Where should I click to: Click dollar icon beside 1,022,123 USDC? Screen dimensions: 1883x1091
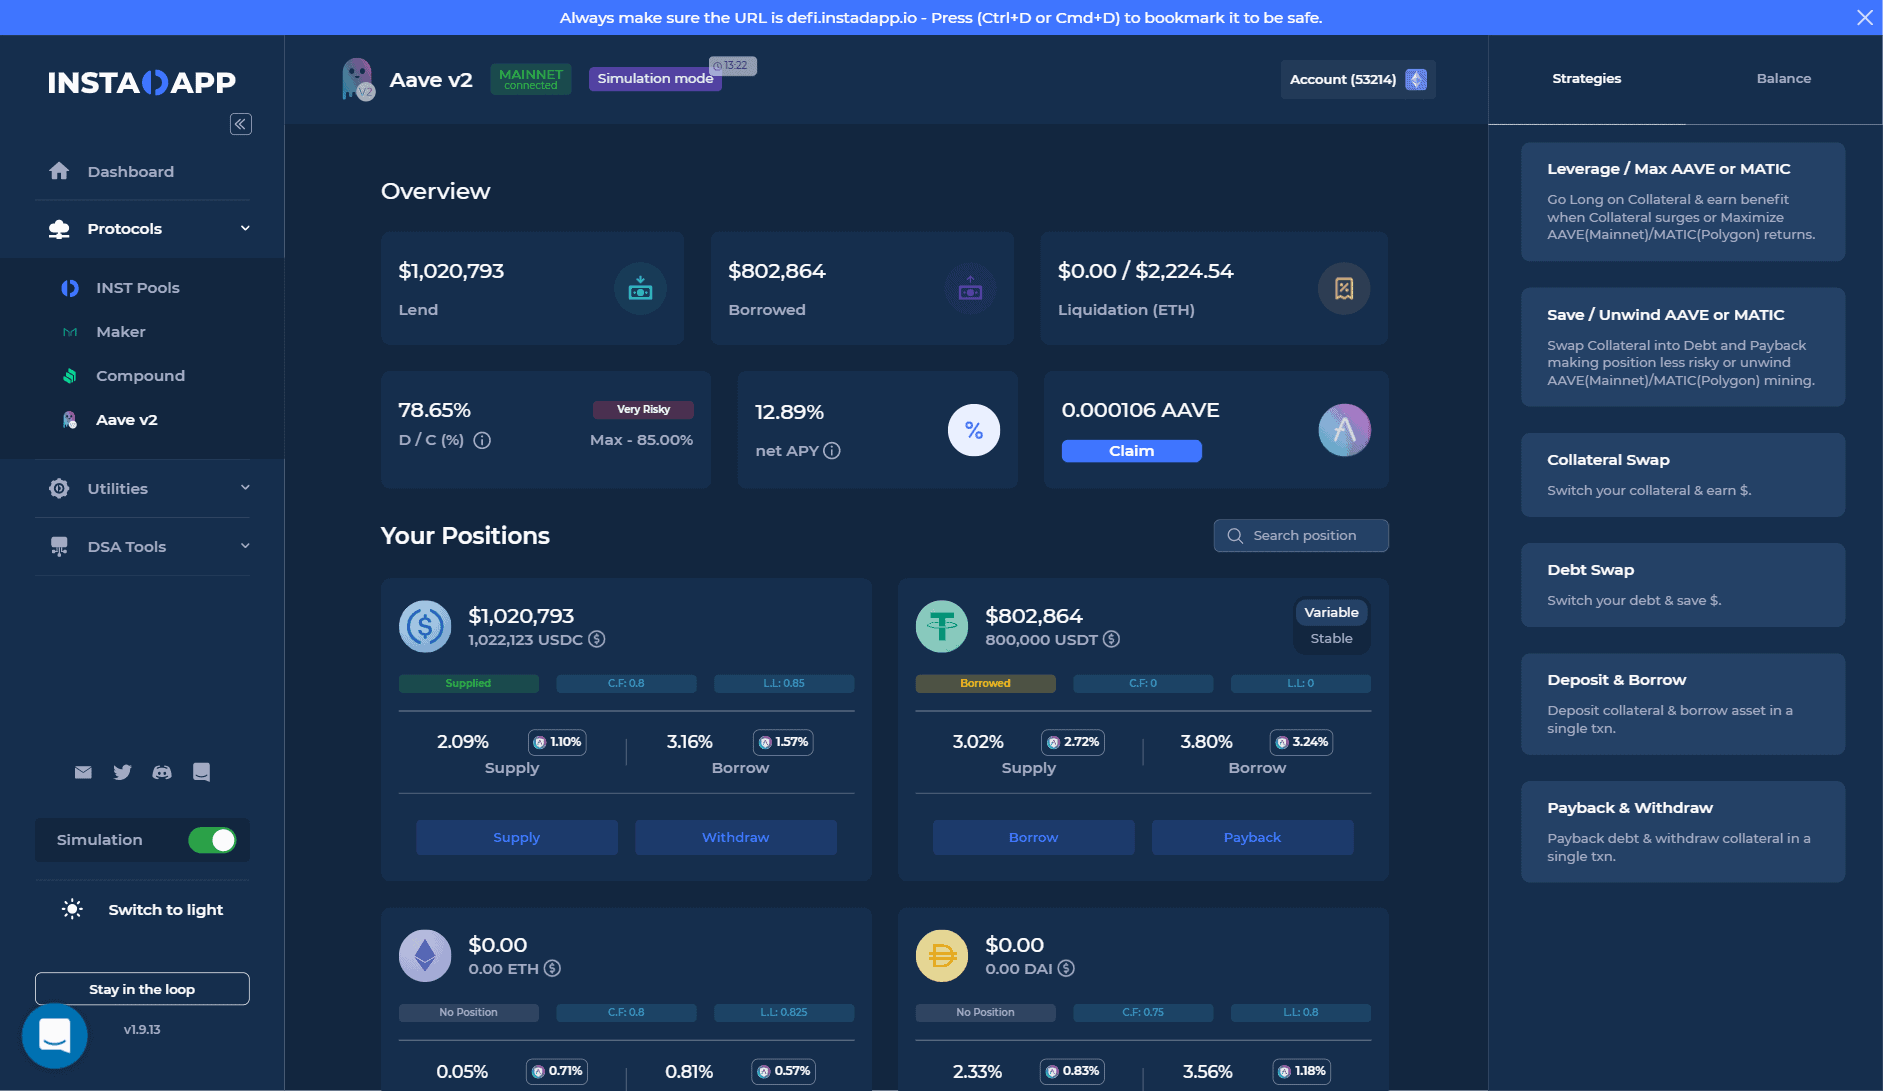tap(597, 639)
